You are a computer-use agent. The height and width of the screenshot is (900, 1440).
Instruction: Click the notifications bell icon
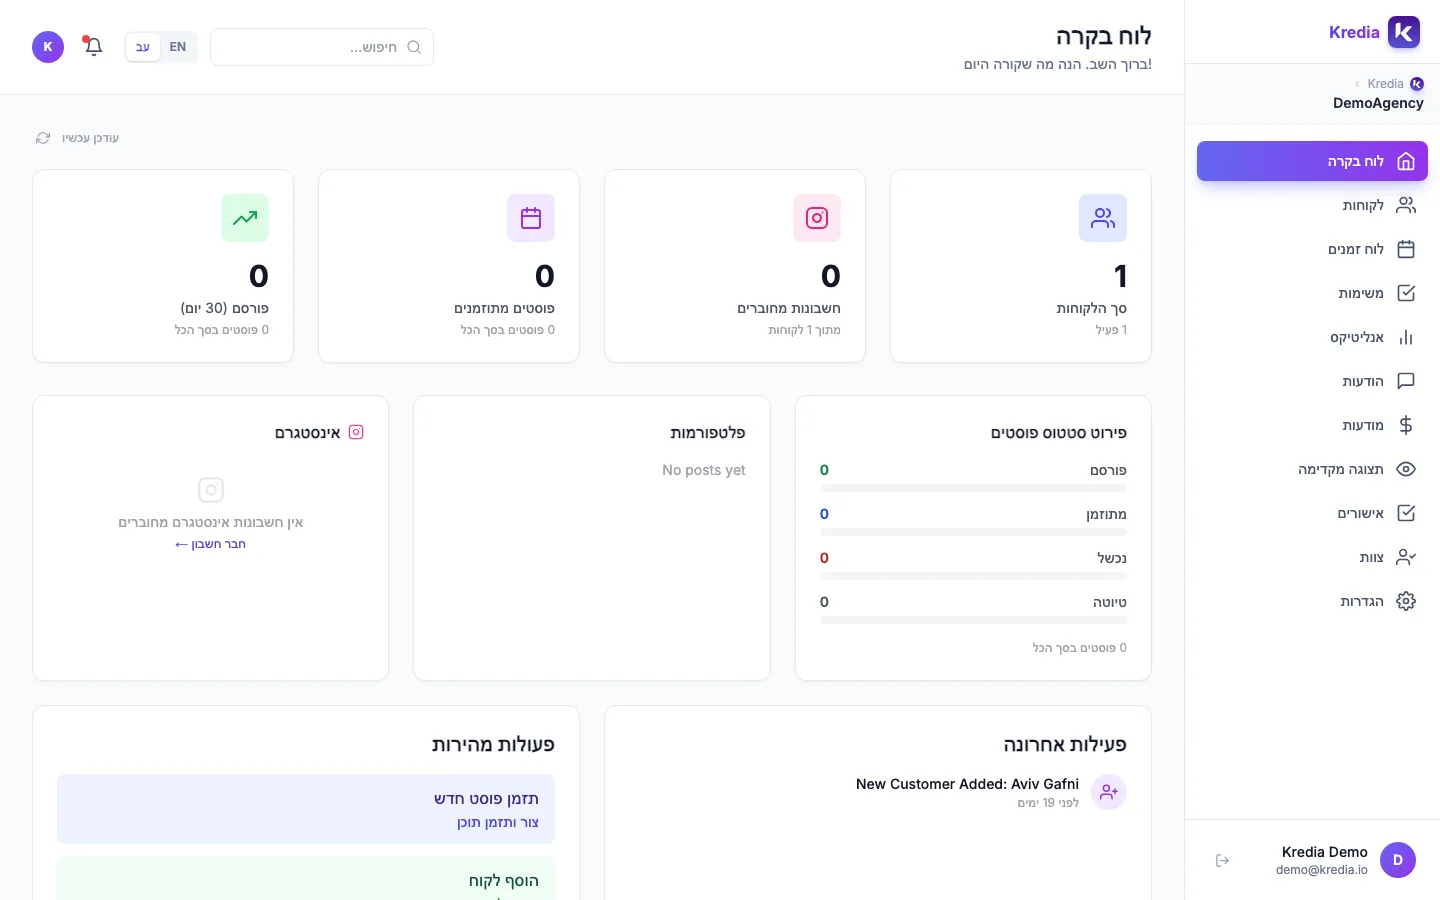click(x=93, y=47)
